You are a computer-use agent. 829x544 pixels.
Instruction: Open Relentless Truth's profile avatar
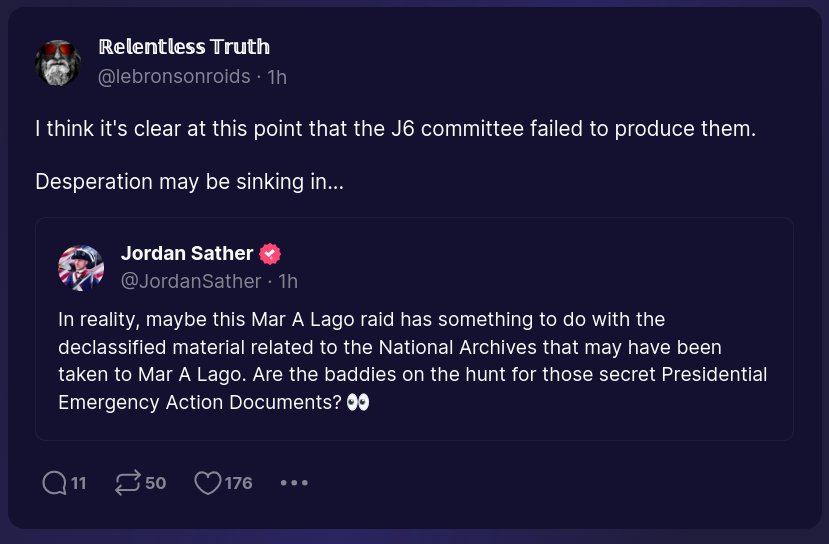tap(58, 62)
